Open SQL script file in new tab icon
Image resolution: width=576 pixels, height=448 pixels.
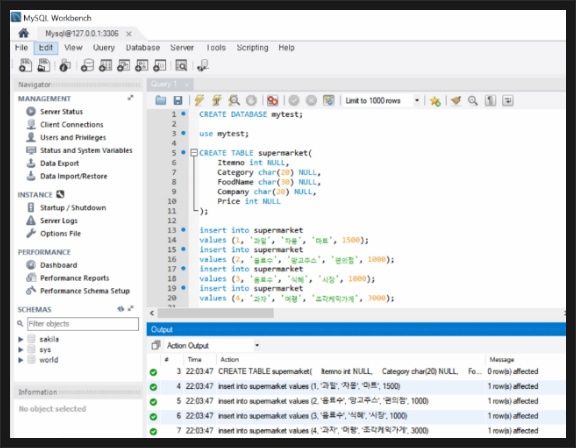coord(44,65)
